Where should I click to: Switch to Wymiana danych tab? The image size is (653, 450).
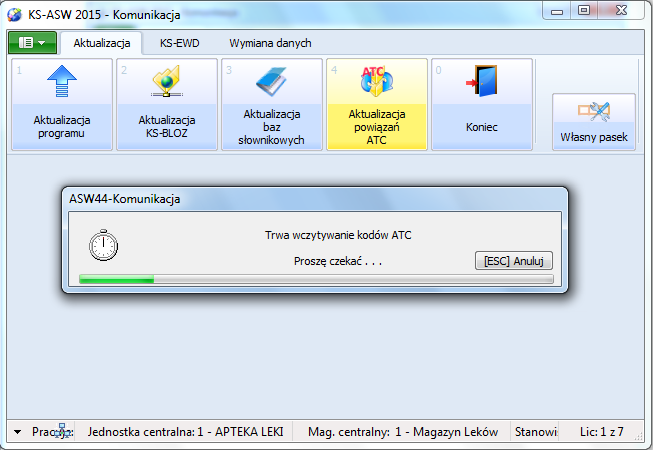[x=270, y=43]
